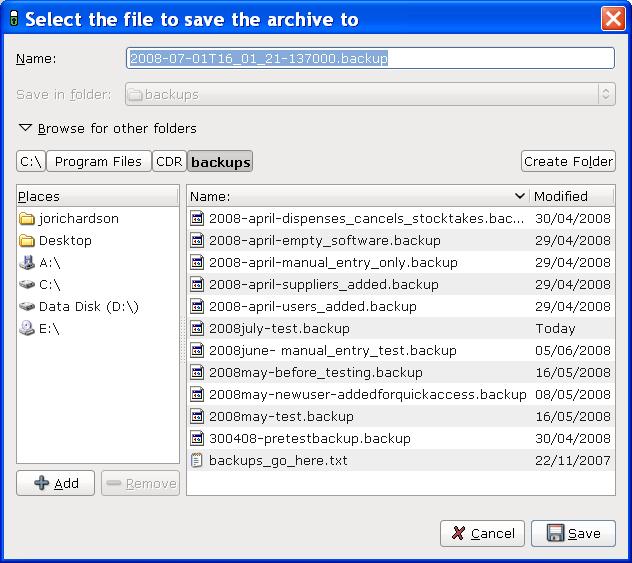Image resolution: width=632 pixels, height=563 pixels.
Task: Select file backups_go_here.txt
Action: (x=401, y=460)
